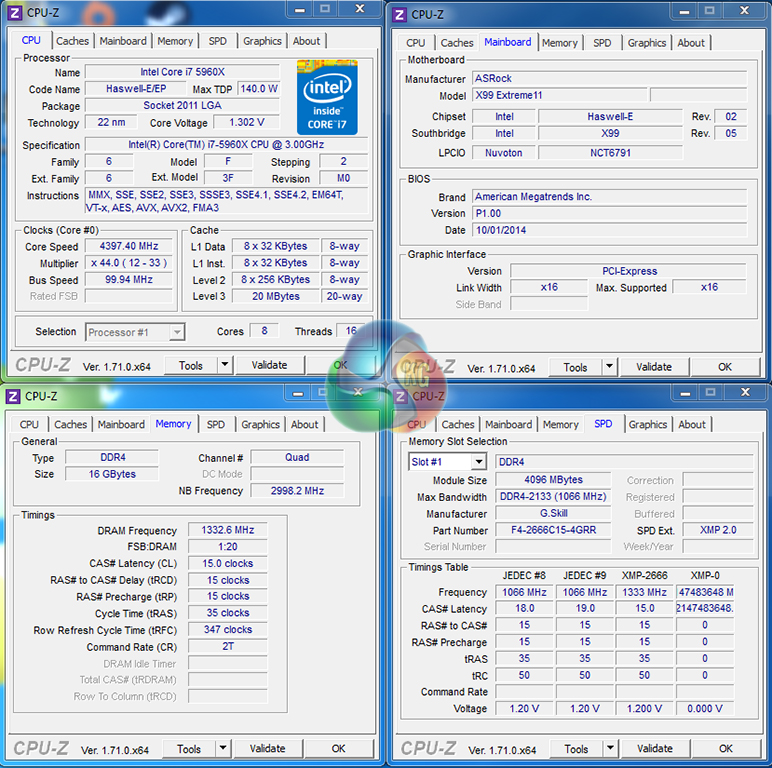The width and height of the screenshot is (772, 768).
Task: Expand the Tools arrow in the Memory window
Action: (222, 749)
